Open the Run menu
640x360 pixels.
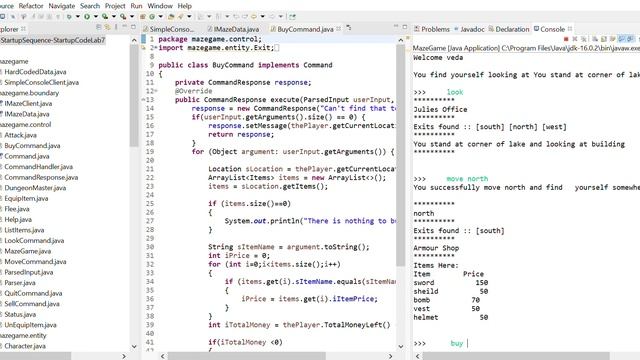pyautogui.click(x=136, y=6)
